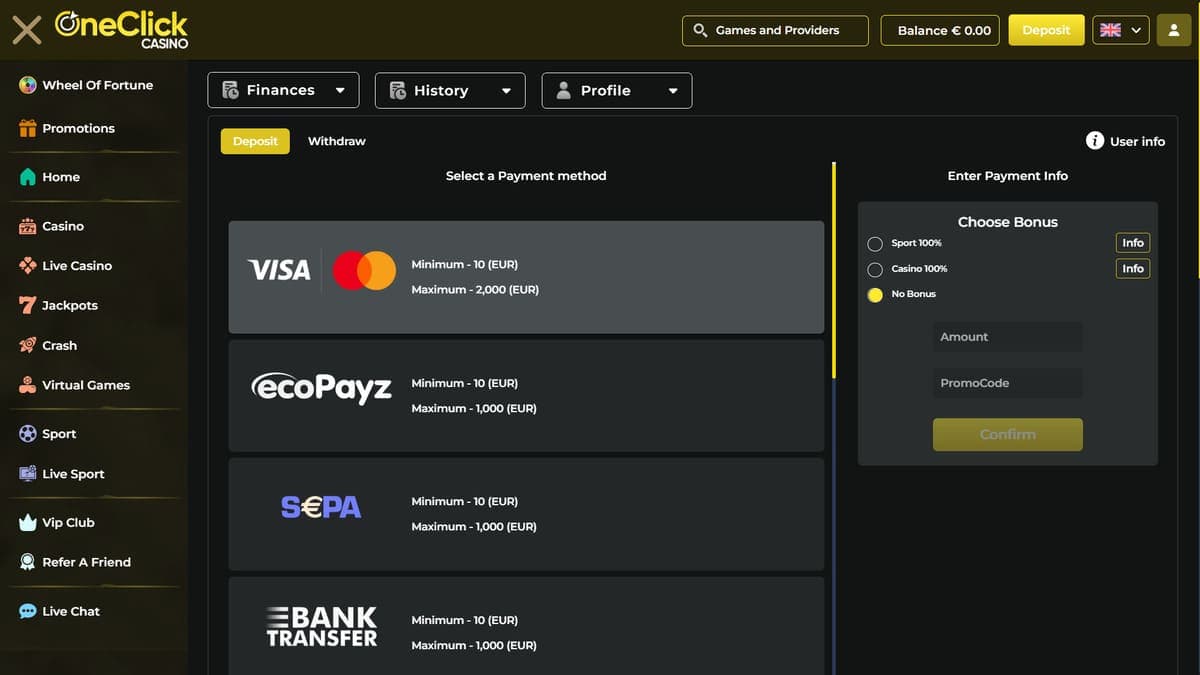Click the Home house icon

[28, 177]
